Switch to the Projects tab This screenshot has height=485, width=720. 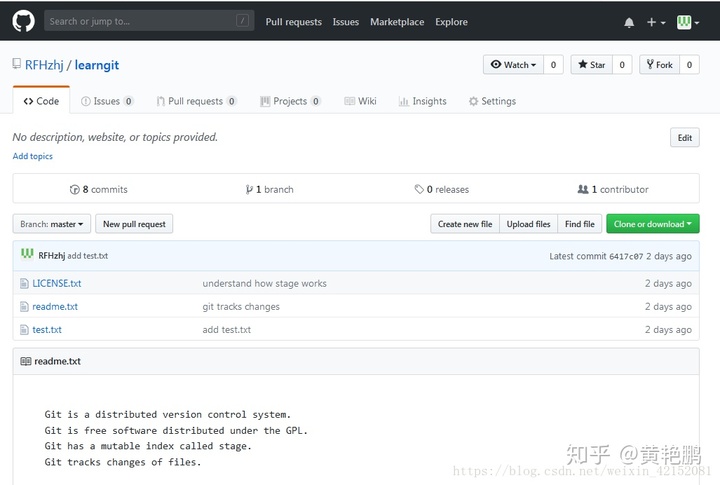click(290, 101)
